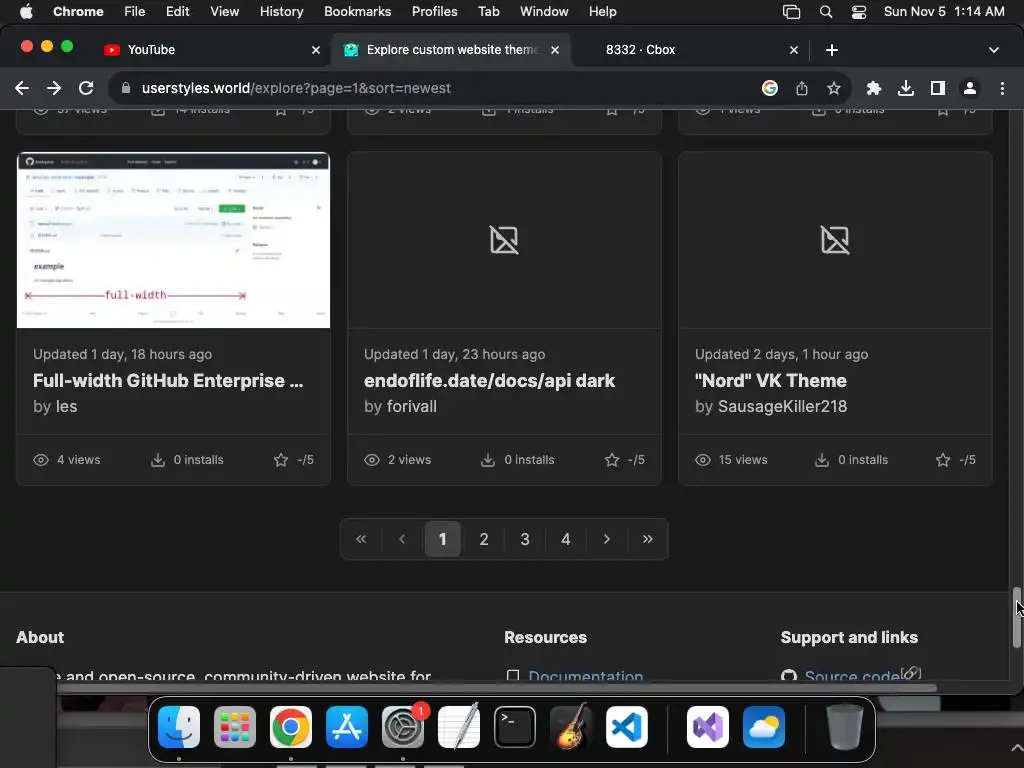Viewport: 1024px width, 768px height.
Task: Click missing-image icon on endoflife.date card
Action: coord(504,240)
